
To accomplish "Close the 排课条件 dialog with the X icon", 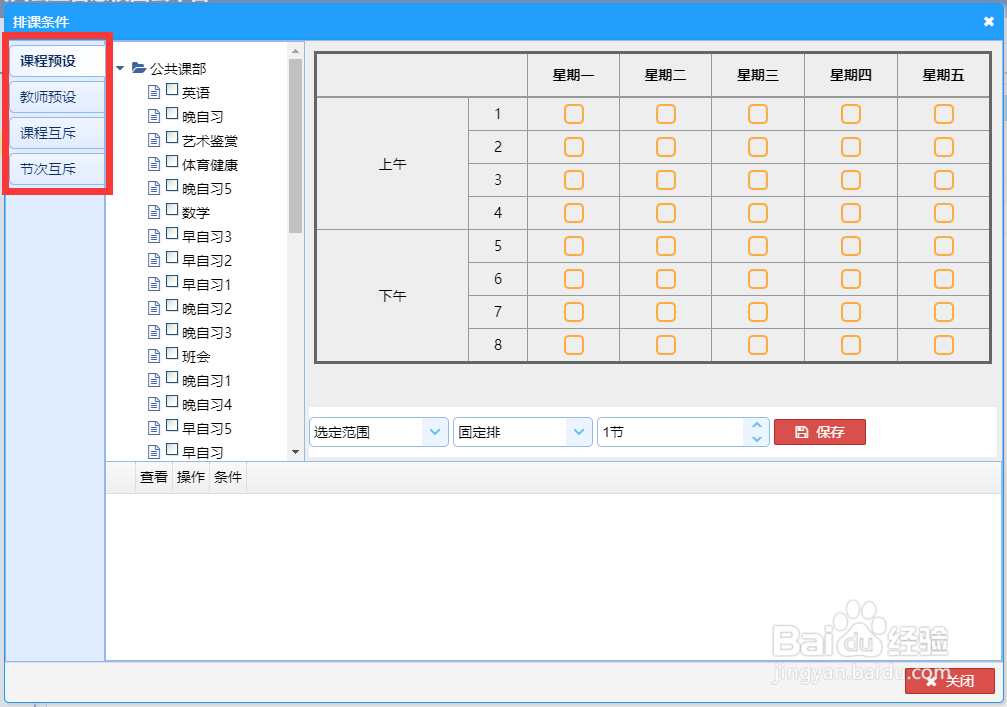I will pyautogui.click(x=988, y=22).
